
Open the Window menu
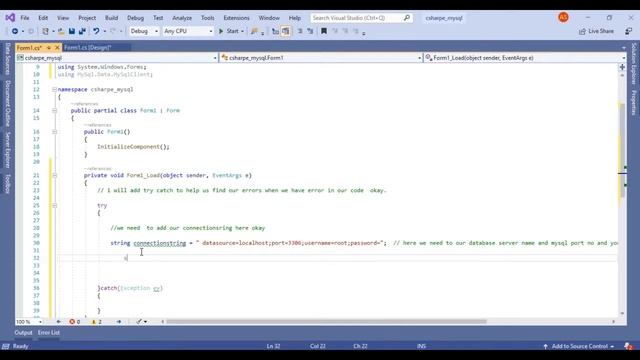pos(269,18)
